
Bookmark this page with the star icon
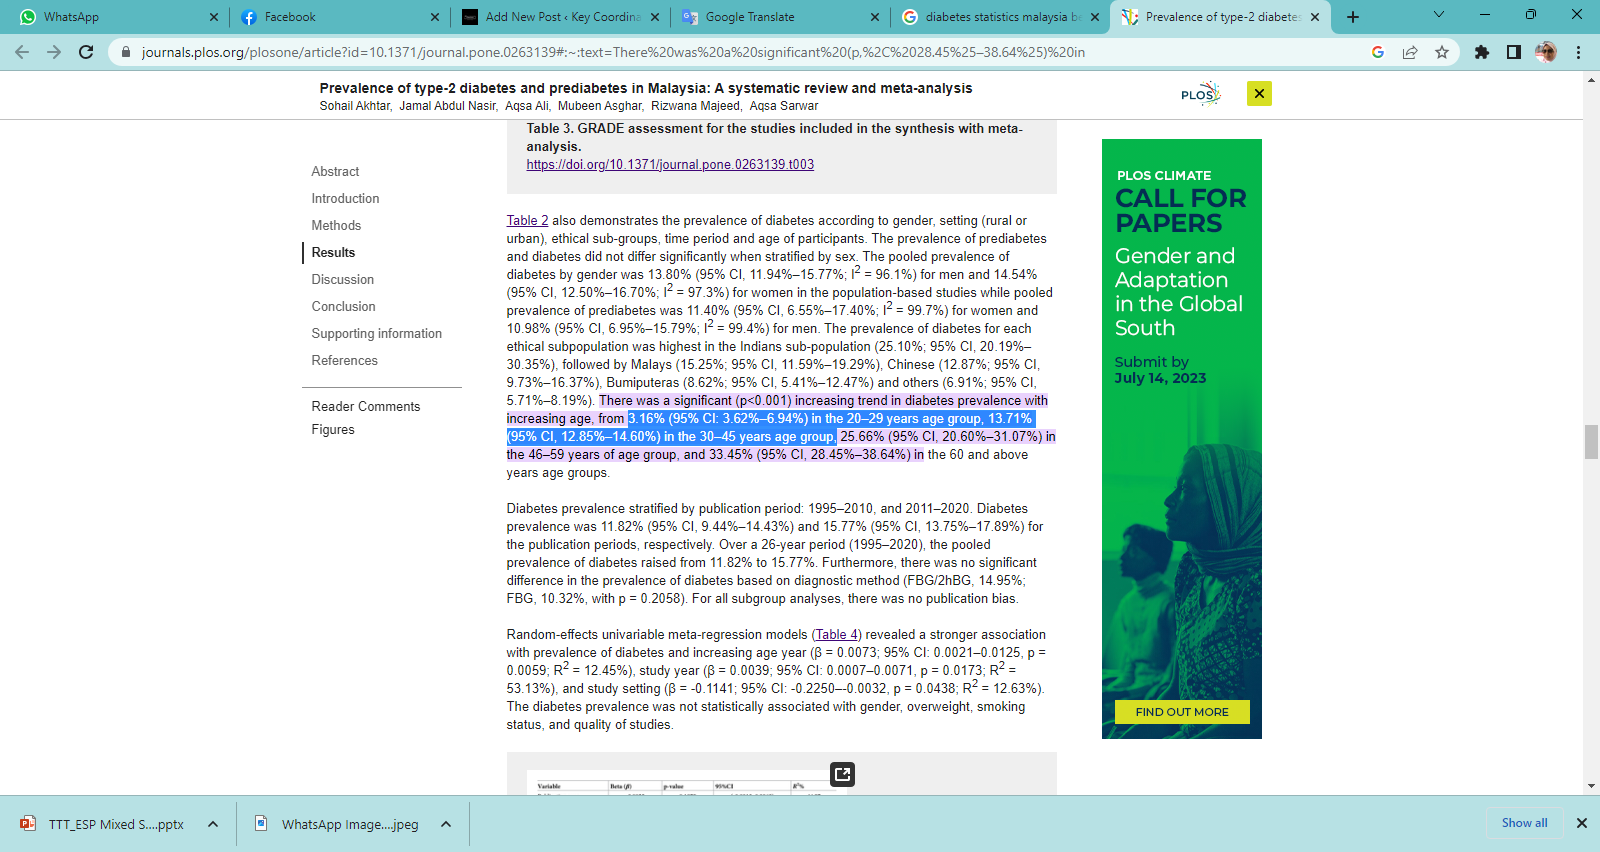pyautogui.click(x=1441, y=52)
